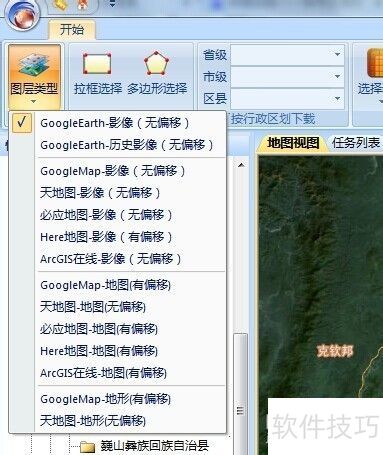Select the 多边形选择 polygon selection tool
The image size is (383, 455).
click(x=157, y=73)
